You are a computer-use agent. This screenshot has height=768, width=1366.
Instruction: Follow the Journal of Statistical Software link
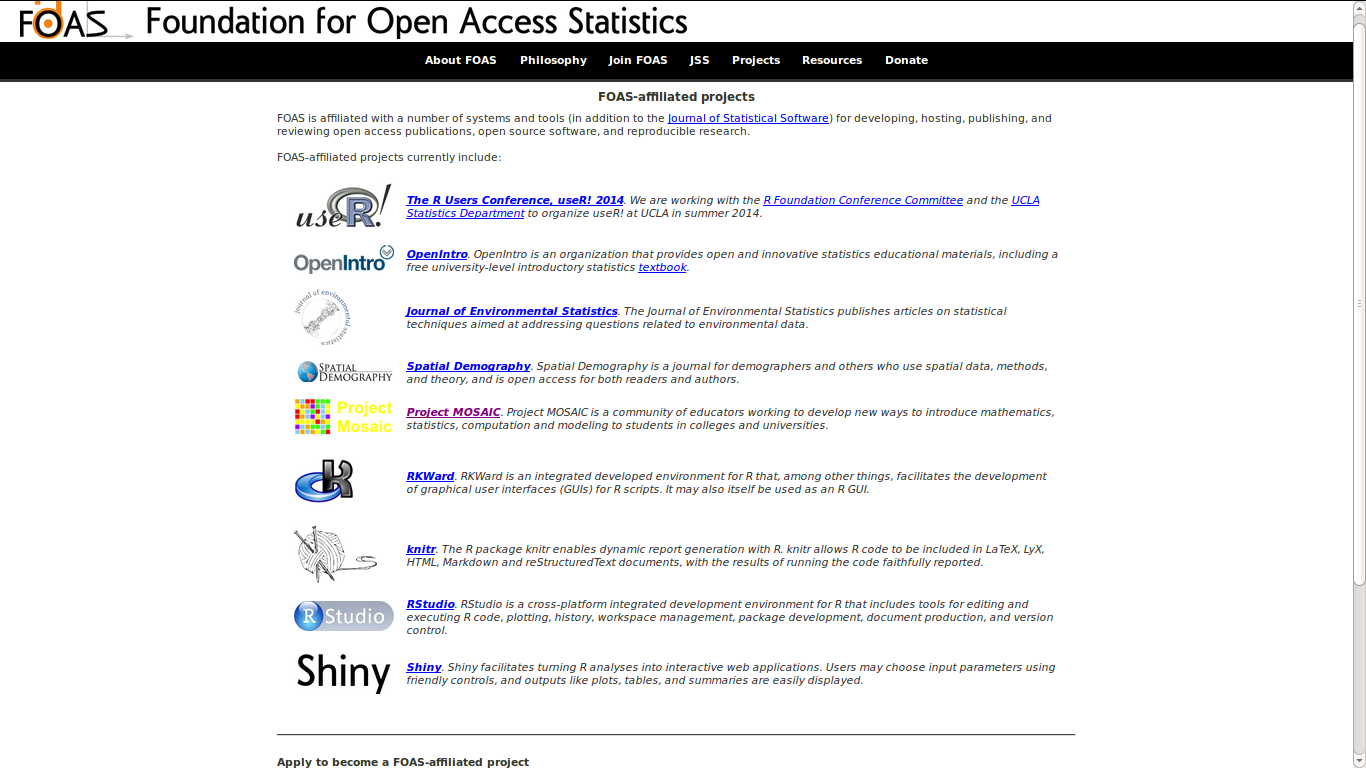[748, 118]
